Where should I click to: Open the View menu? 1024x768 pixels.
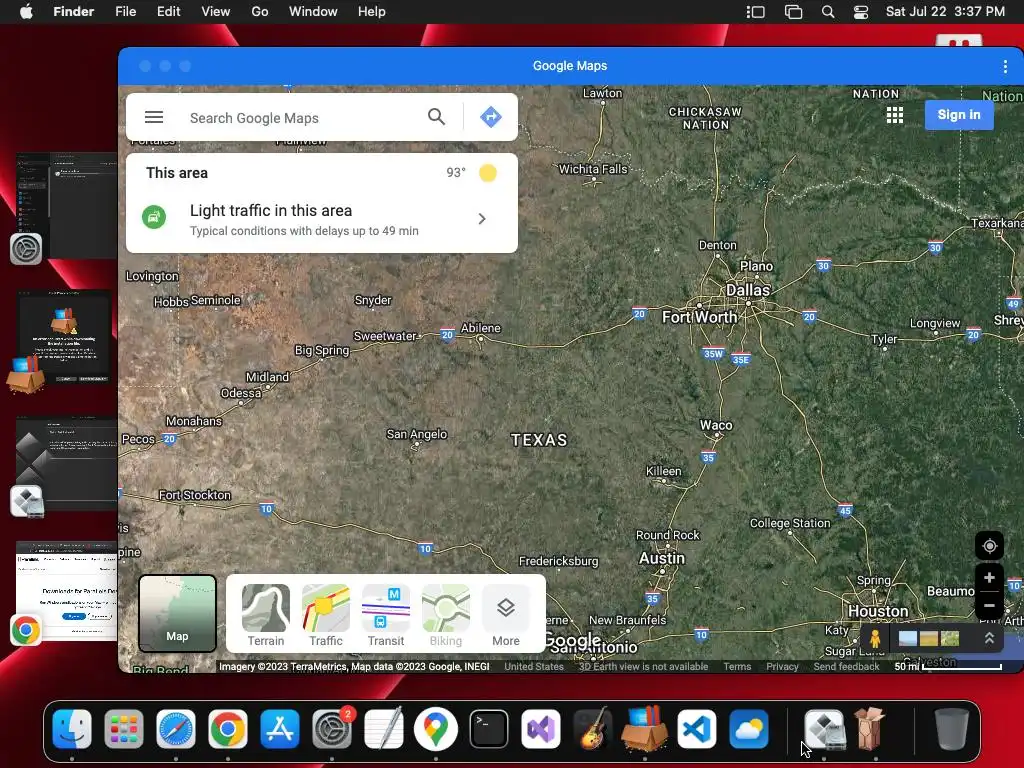[x=216, y=12]
